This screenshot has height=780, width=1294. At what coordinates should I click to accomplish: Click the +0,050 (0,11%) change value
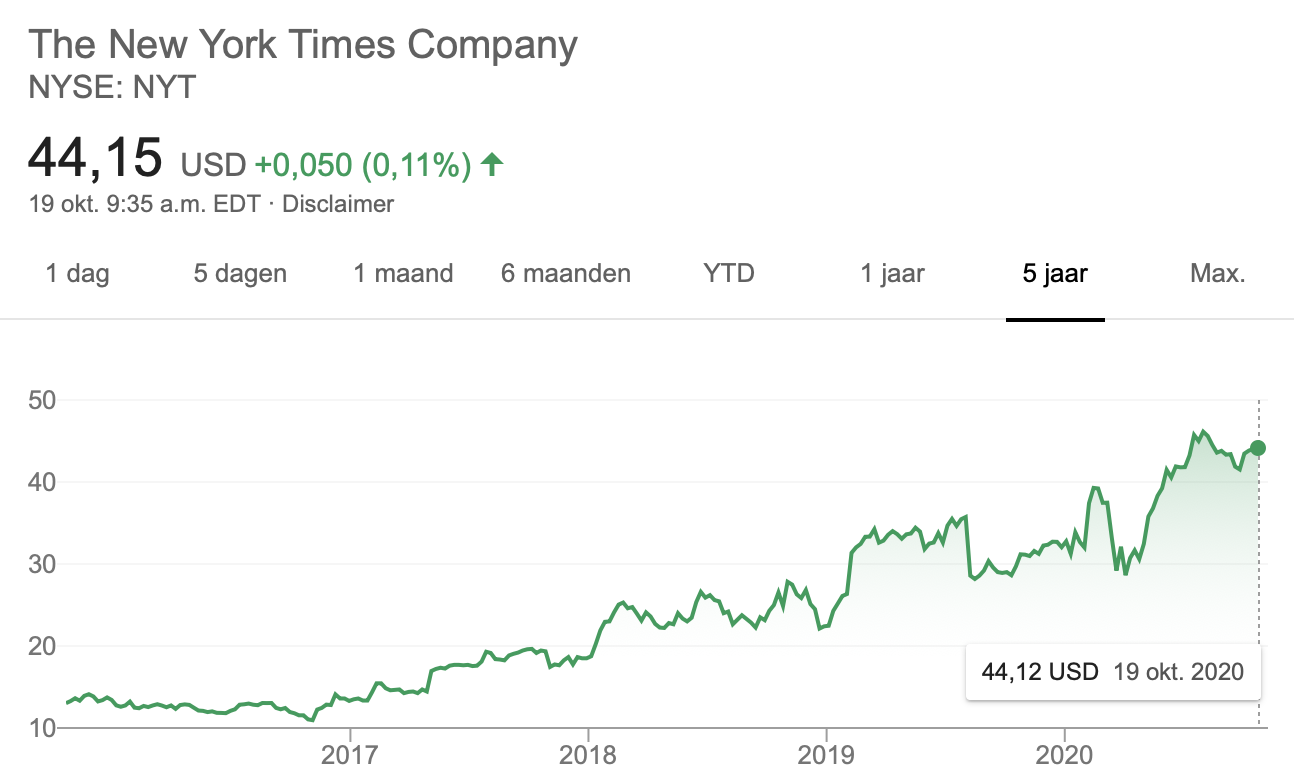362,165
